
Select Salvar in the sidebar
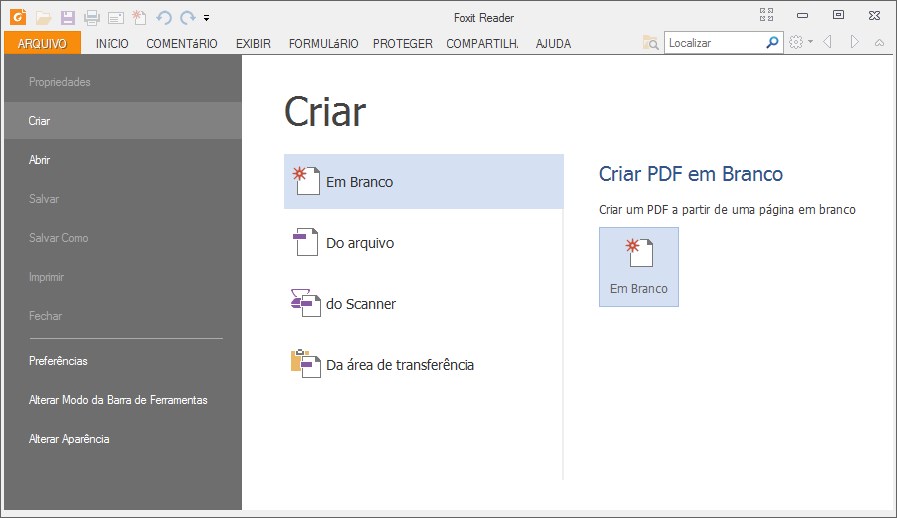123,199
